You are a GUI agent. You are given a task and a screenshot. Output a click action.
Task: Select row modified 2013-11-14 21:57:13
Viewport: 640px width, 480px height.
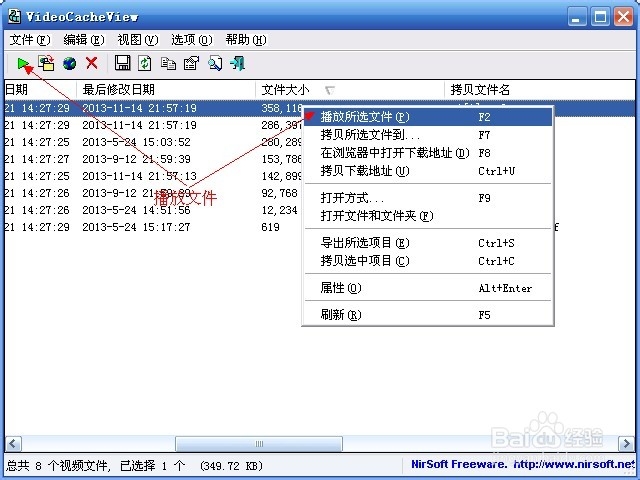coord(153,176)
